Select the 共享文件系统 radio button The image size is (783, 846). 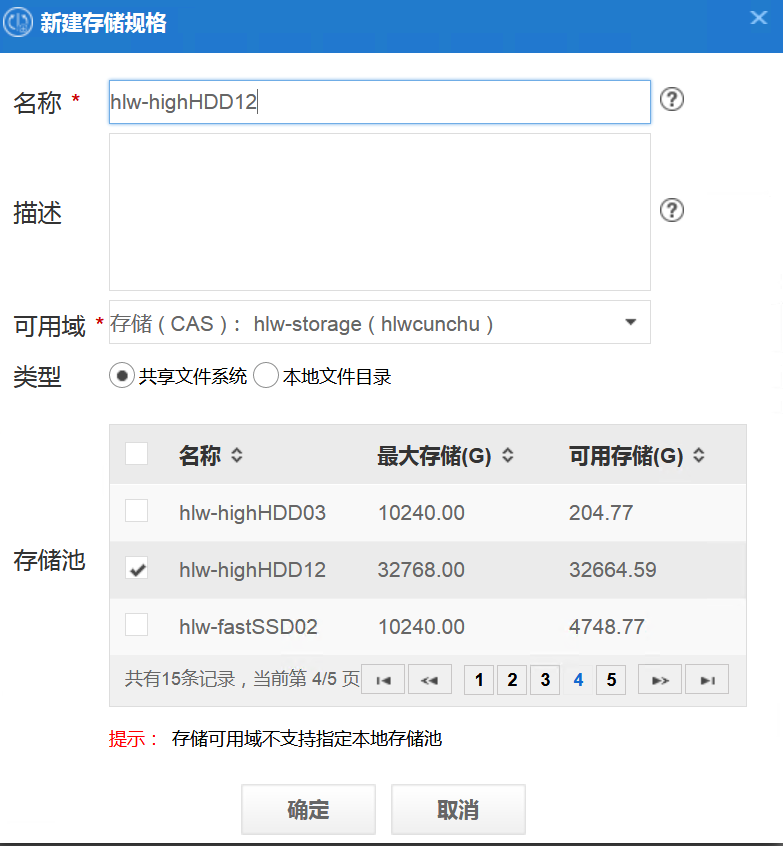[122, 376]
